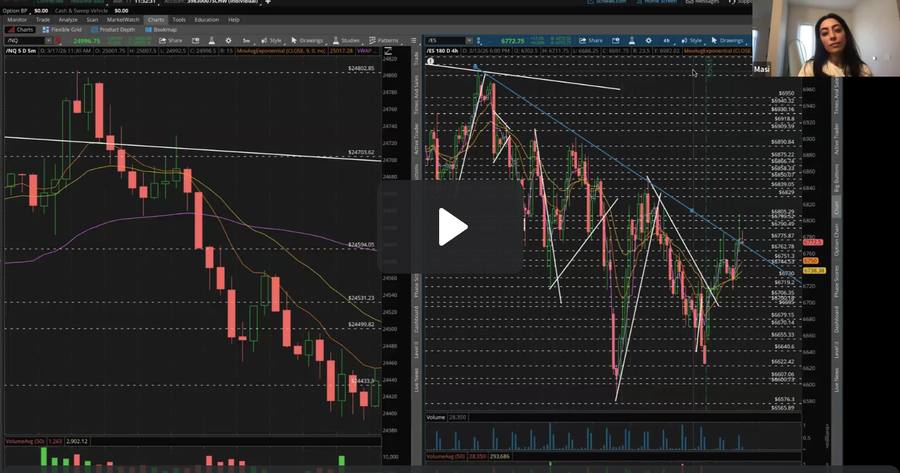Click the $24802.85 price level label

click(361, 68)
